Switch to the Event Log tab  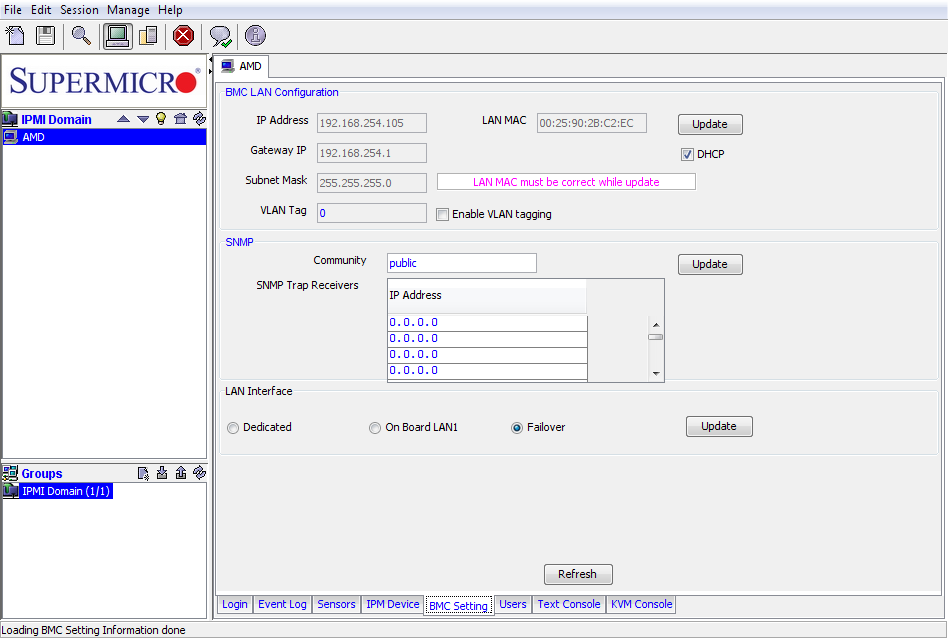coord(282,604)
